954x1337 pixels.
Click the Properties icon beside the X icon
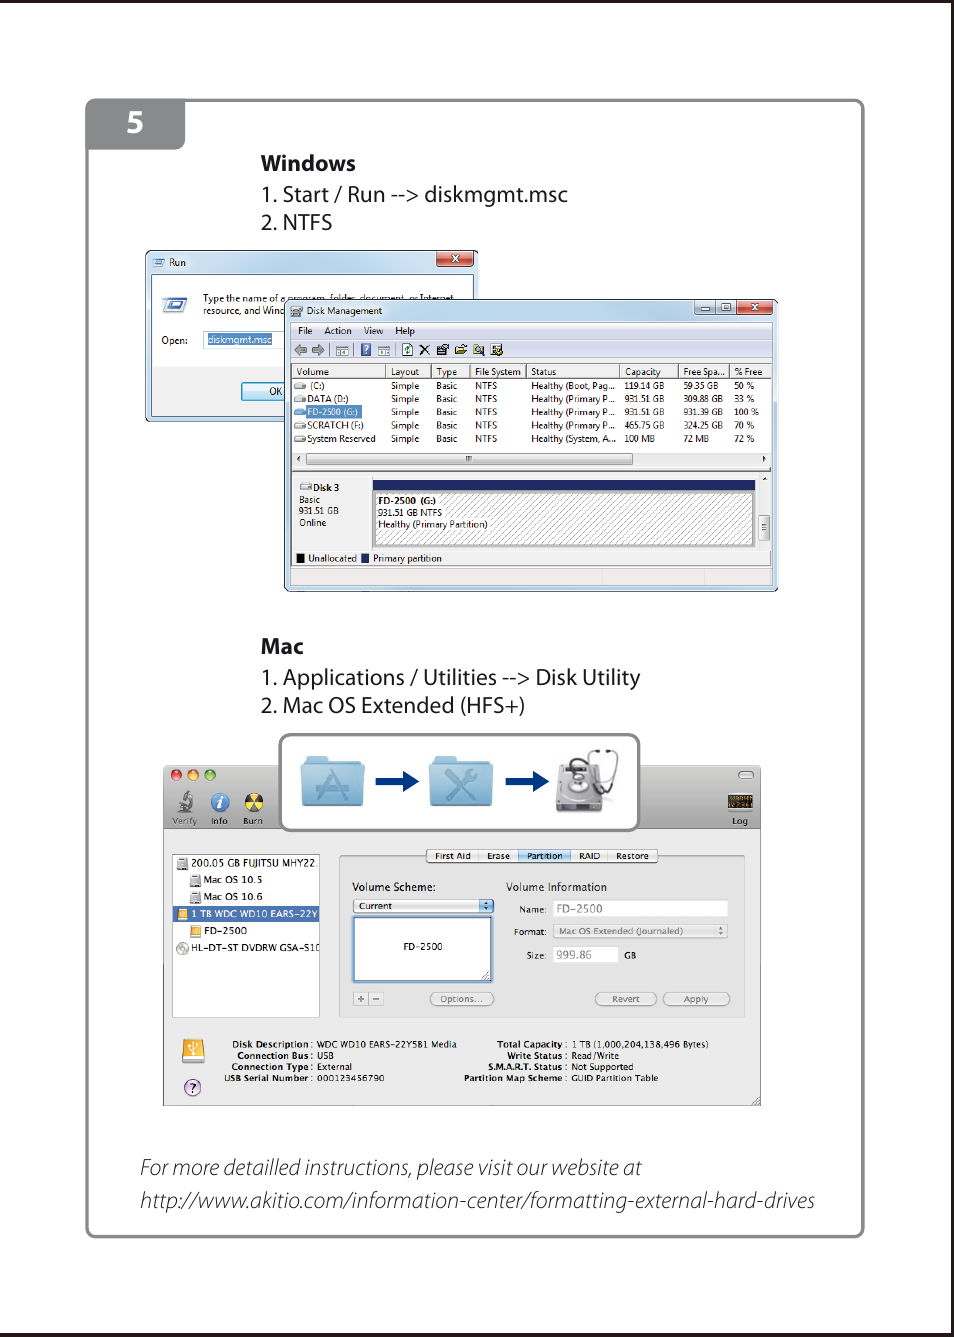(442, 350)
